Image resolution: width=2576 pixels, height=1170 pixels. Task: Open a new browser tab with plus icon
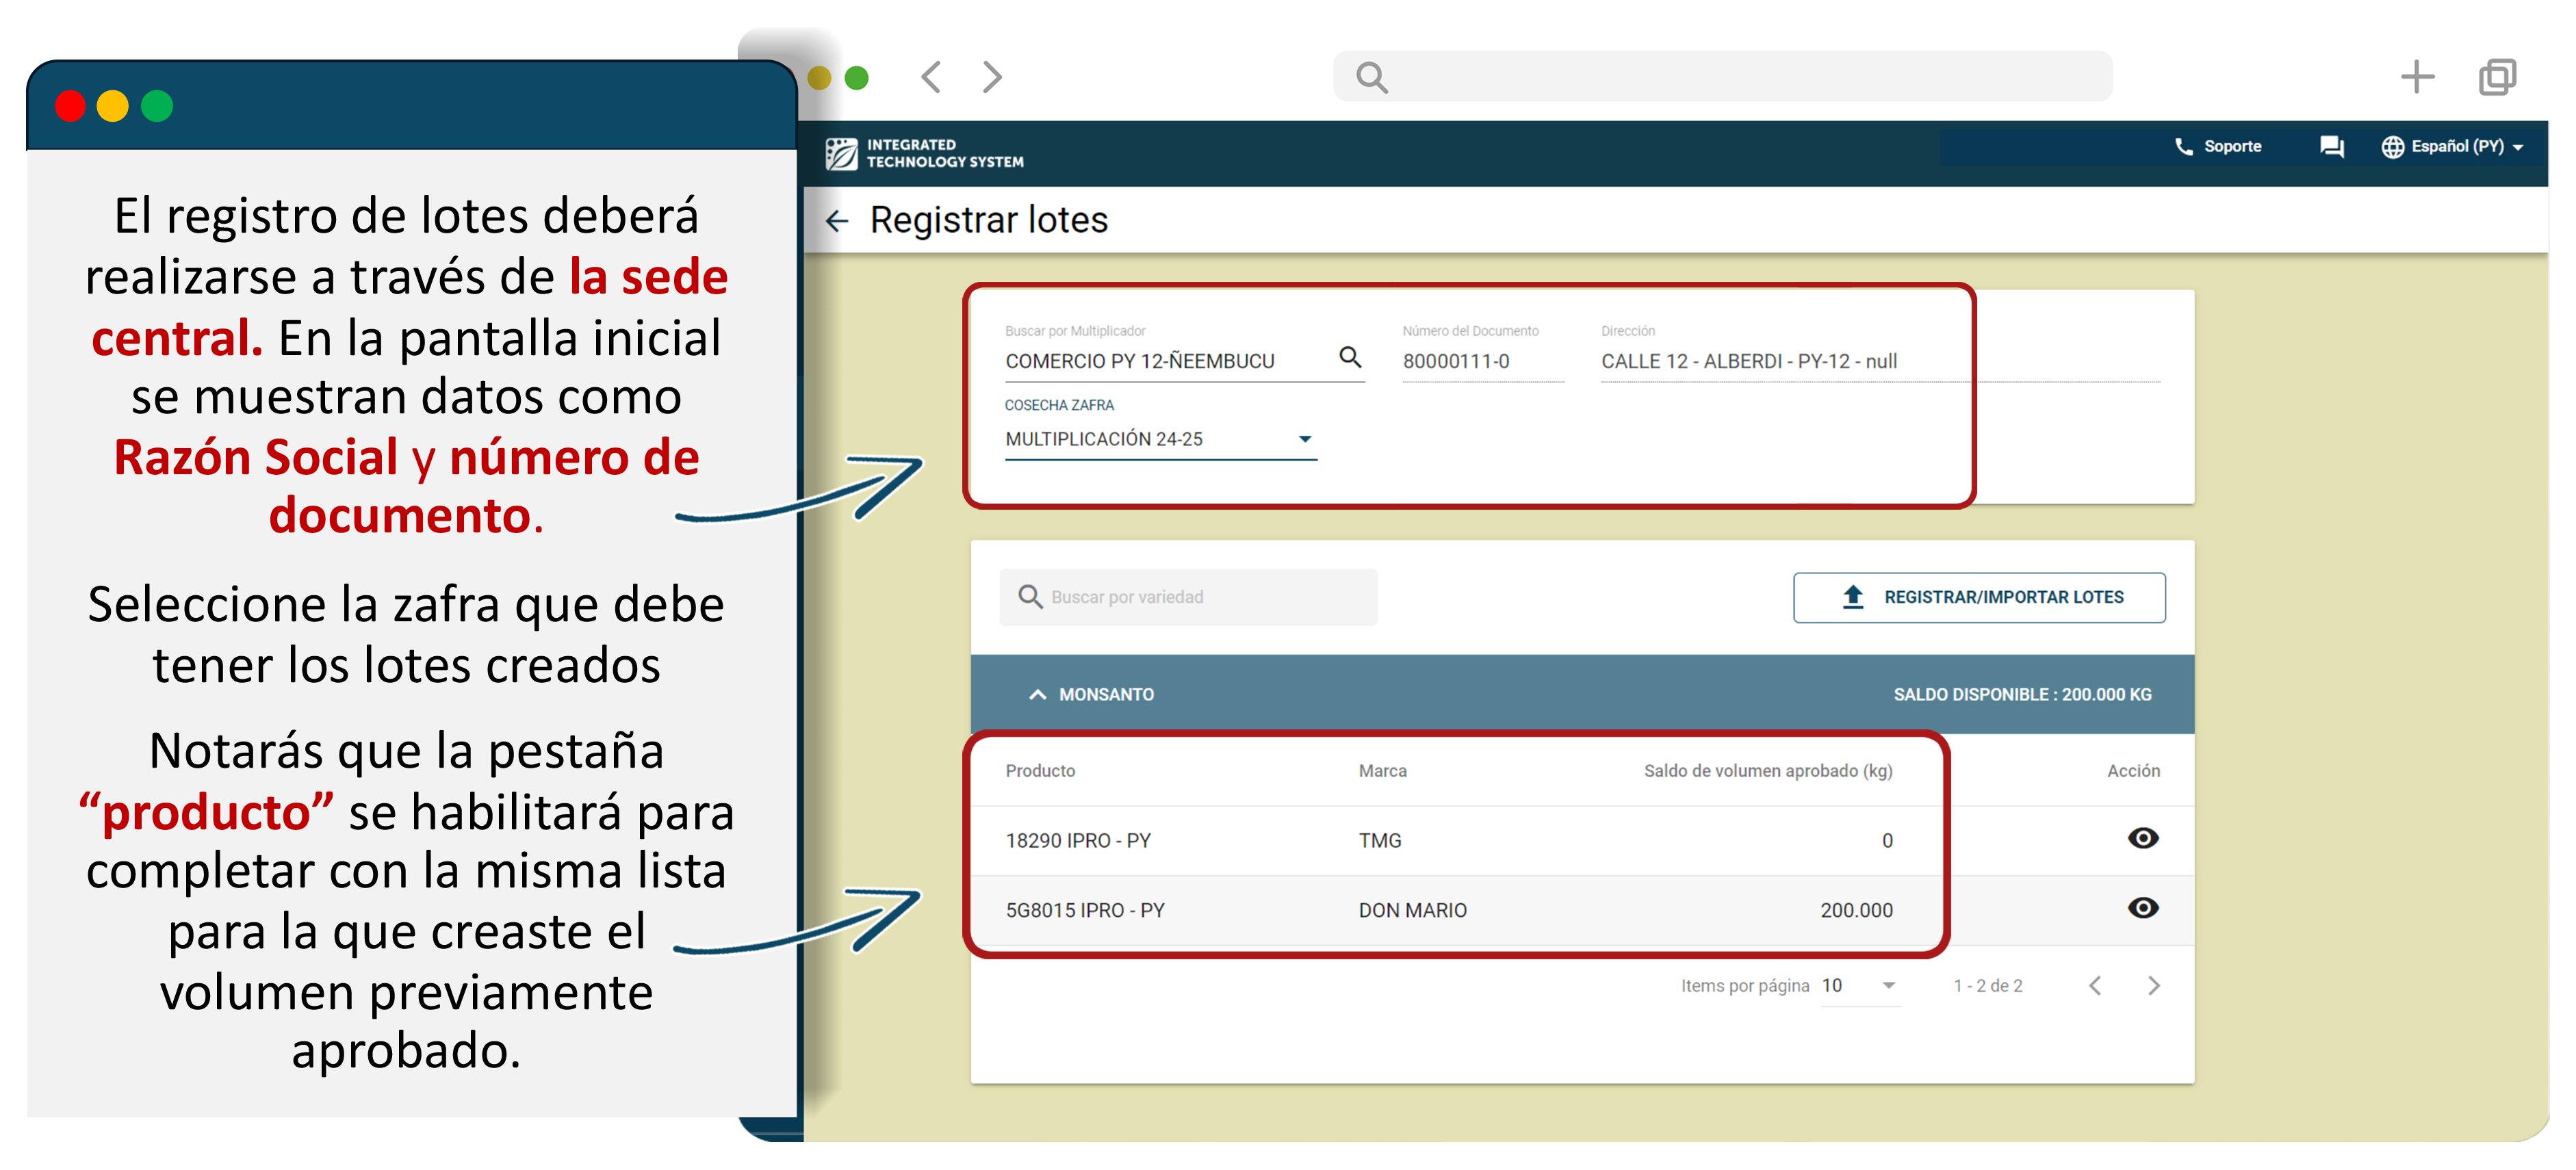click(x=2416, y=76)
